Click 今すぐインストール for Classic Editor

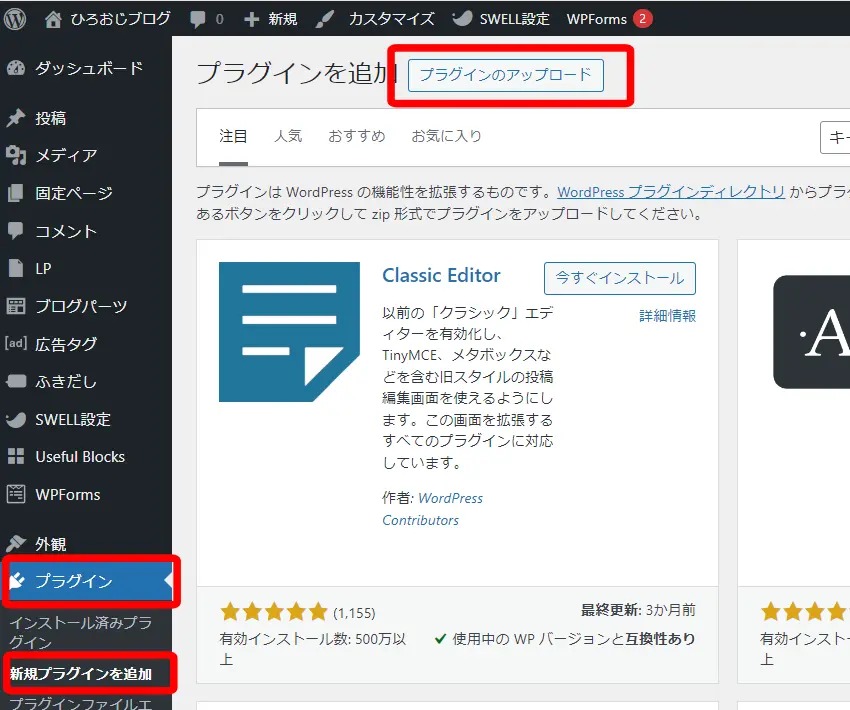point(619,278)
